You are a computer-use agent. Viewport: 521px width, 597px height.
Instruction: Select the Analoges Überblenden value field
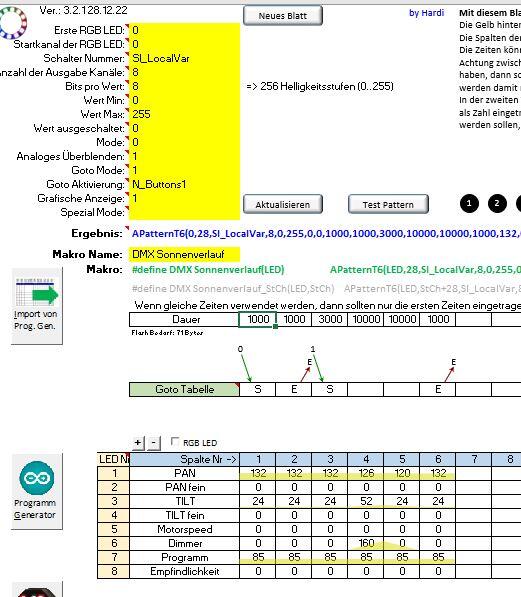pyautogui.click(x=185, y=156)
